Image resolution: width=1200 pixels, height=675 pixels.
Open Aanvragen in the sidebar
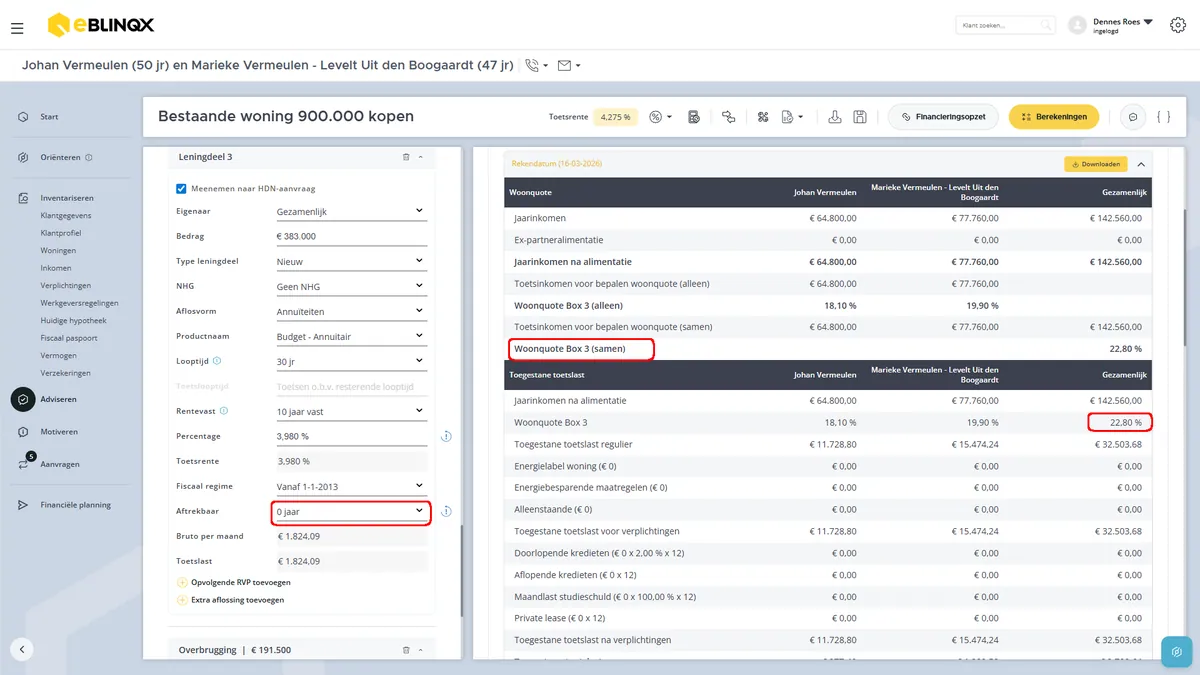(x=59, y=464)
